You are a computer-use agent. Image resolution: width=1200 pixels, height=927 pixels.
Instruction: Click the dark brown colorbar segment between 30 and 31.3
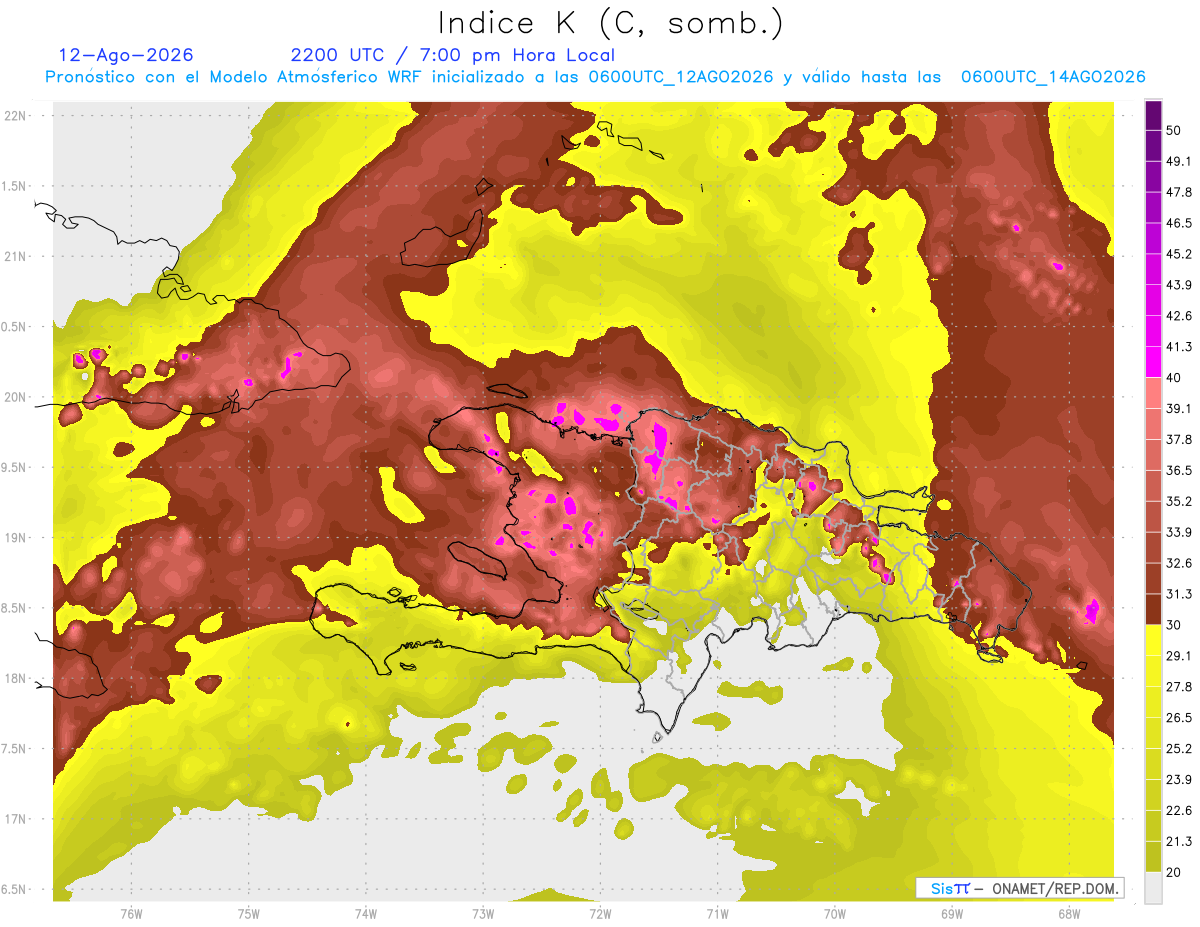click(1153, 609)
